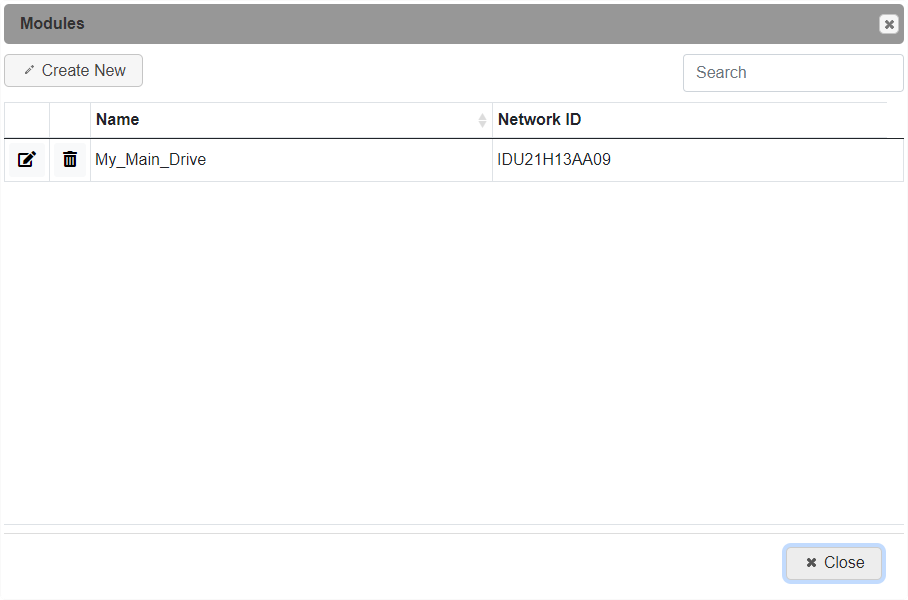Screen dimensions: 908x600
Task: Click the sort arrows beside the Name header
Action: click(484, 119)
